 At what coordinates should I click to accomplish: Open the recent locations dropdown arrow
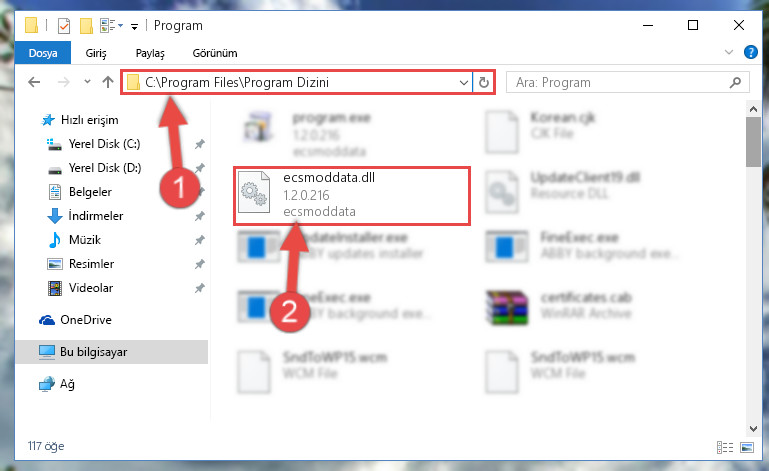point(87,82)
